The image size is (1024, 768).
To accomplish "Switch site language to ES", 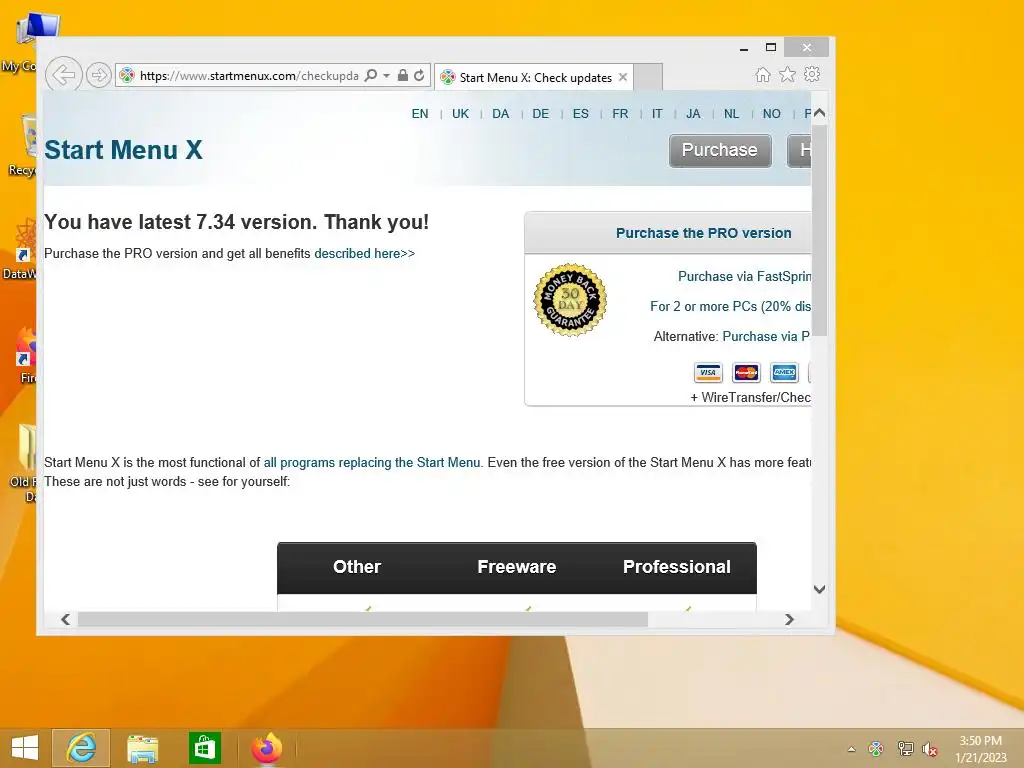I will [x=581, y=114].
